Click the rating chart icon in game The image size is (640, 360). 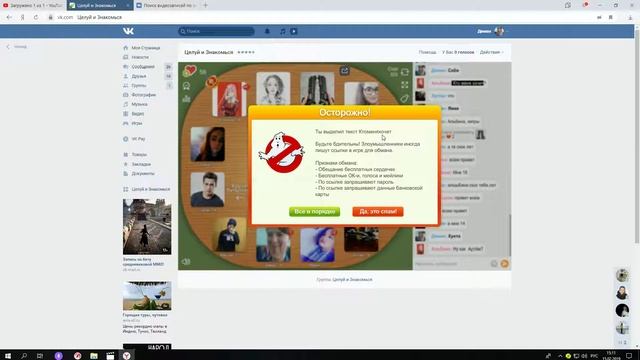[x=187, y=98]
